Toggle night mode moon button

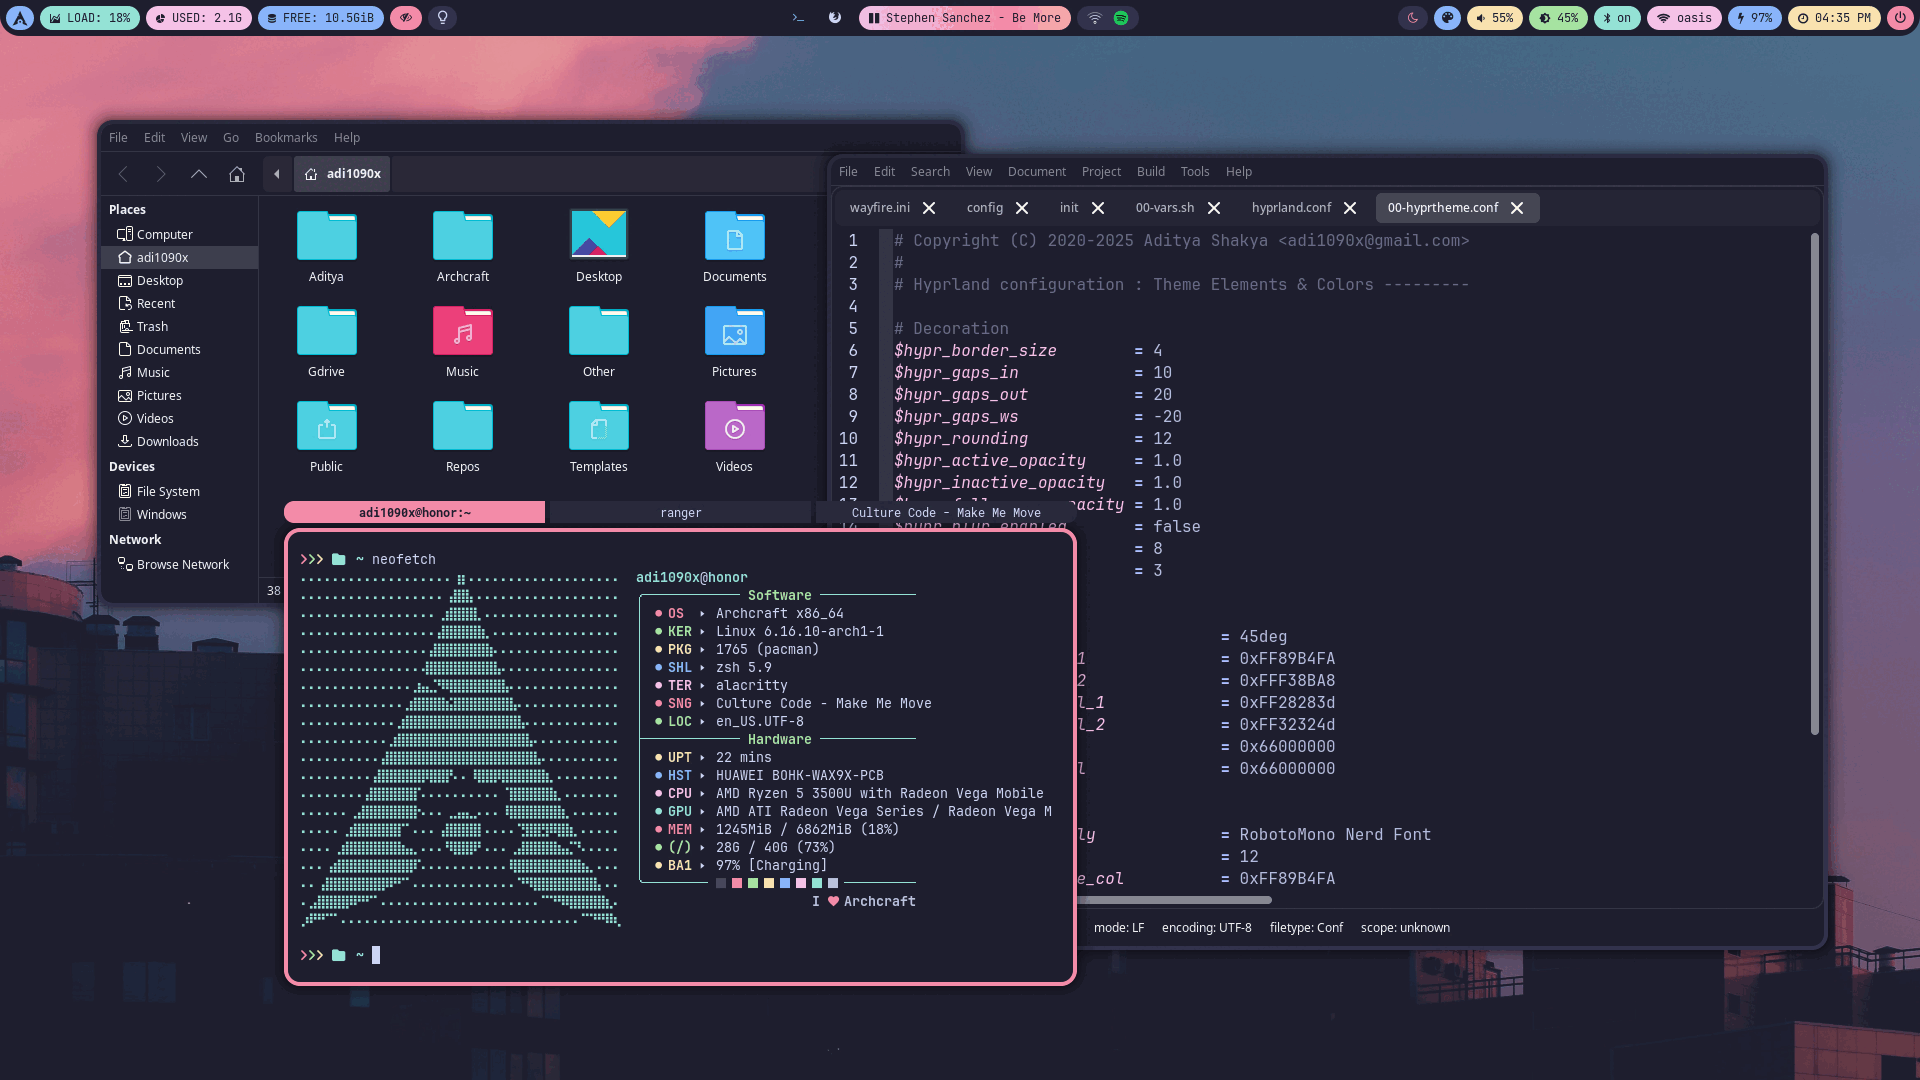pos(1413,18)
